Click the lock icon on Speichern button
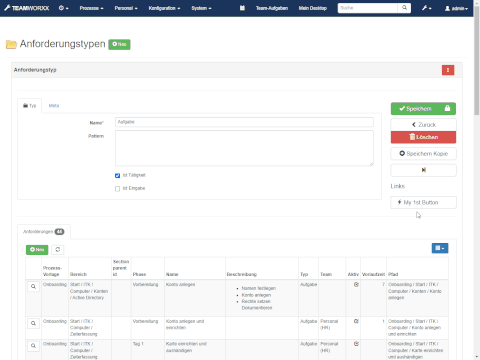This screenshot has width=480, height=360. (x=447, y=109)
